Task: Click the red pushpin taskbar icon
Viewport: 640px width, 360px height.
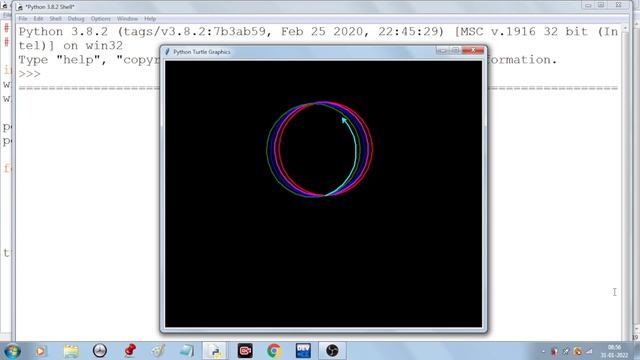Action: point(130,351)
